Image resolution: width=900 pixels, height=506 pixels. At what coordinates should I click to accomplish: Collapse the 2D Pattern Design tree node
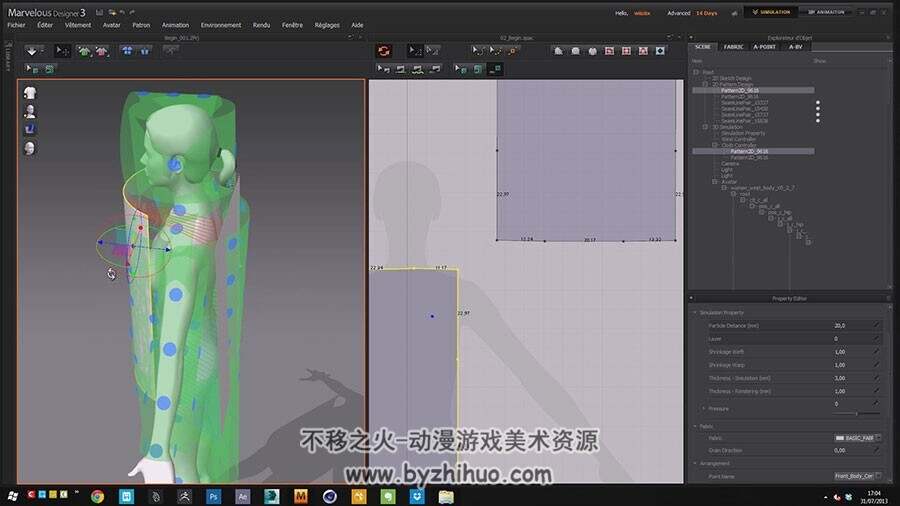705,84
